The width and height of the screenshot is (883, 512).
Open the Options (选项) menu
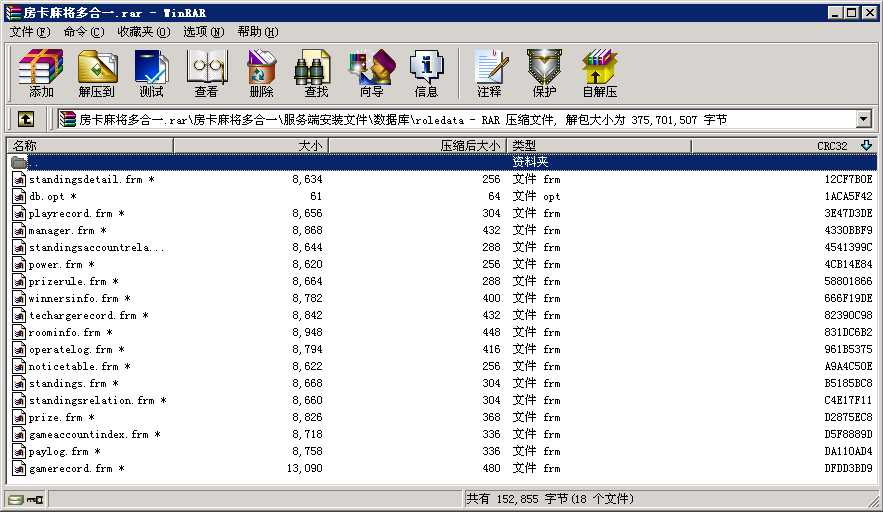click(203, 32)
